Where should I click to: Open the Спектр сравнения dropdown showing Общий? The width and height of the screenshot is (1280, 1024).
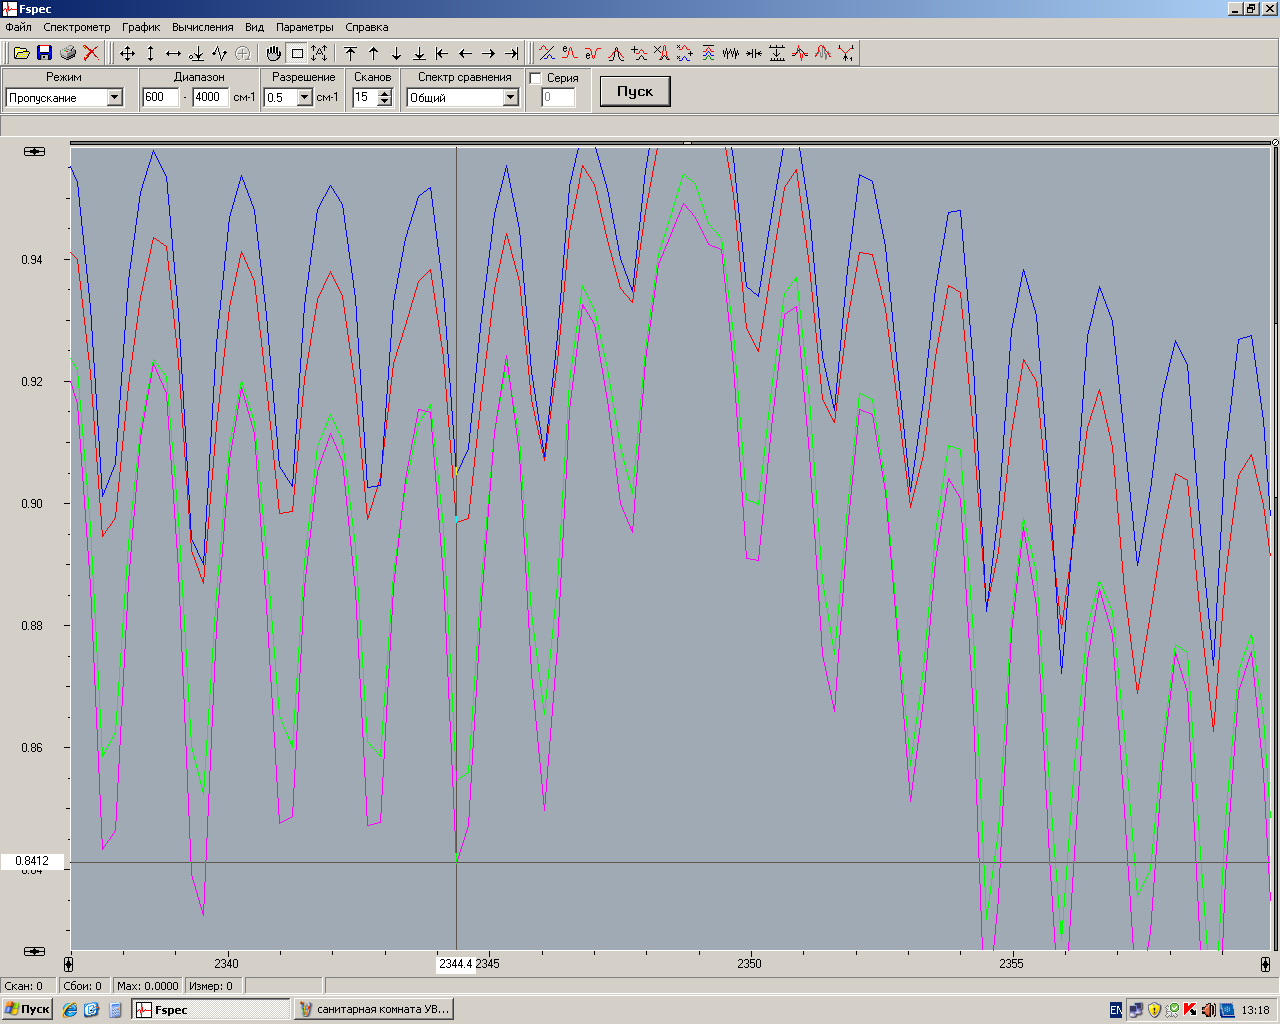pos(510,97)
